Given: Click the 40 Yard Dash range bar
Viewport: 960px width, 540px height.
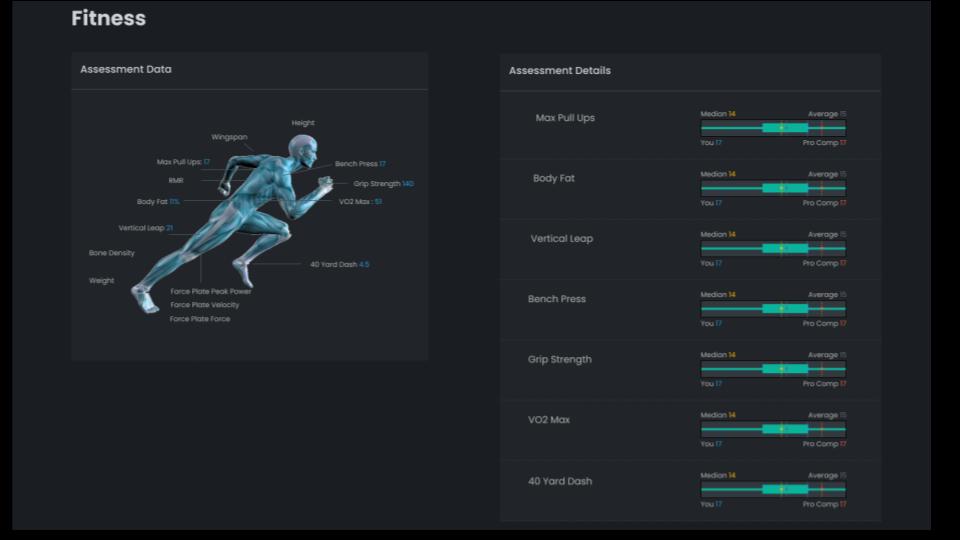Looking at the screenshot, I should coord(773,489).
